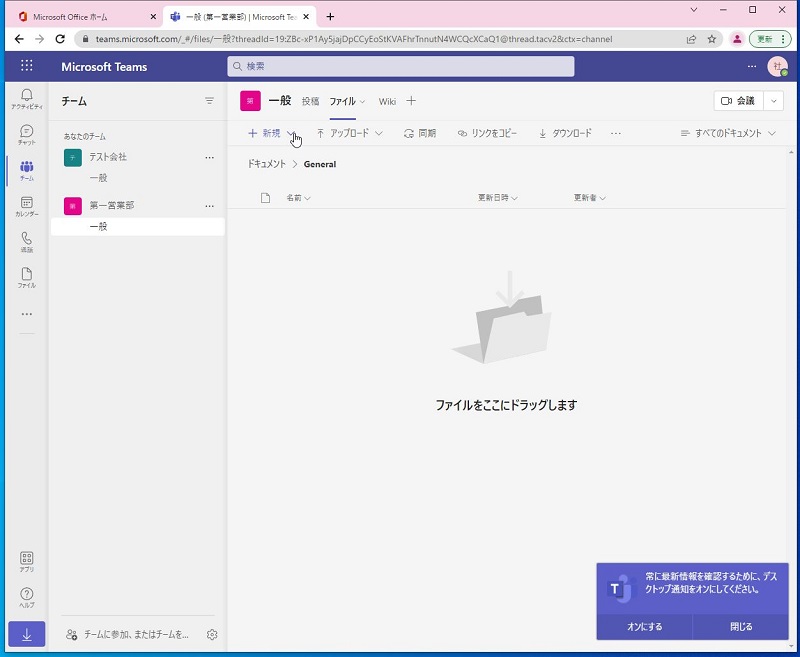Open the Calls phone icon
Viewport: 800px width, 657px height.
27,242
